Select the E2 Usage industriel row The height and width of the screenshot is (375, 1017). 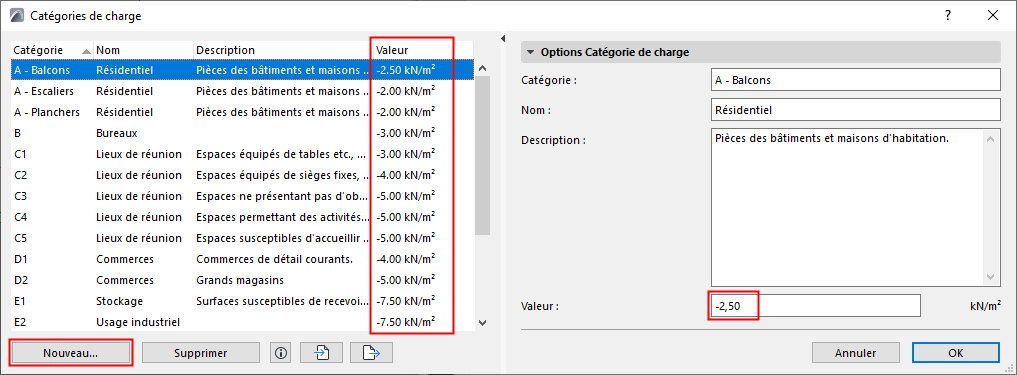tap(243, 322)
